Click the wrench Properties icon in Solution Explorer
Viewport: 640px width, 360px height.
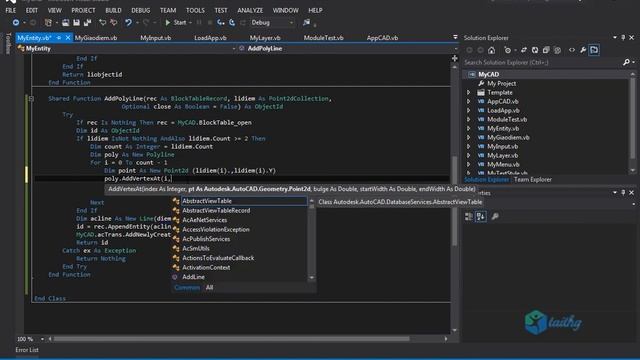click(583, 50)
